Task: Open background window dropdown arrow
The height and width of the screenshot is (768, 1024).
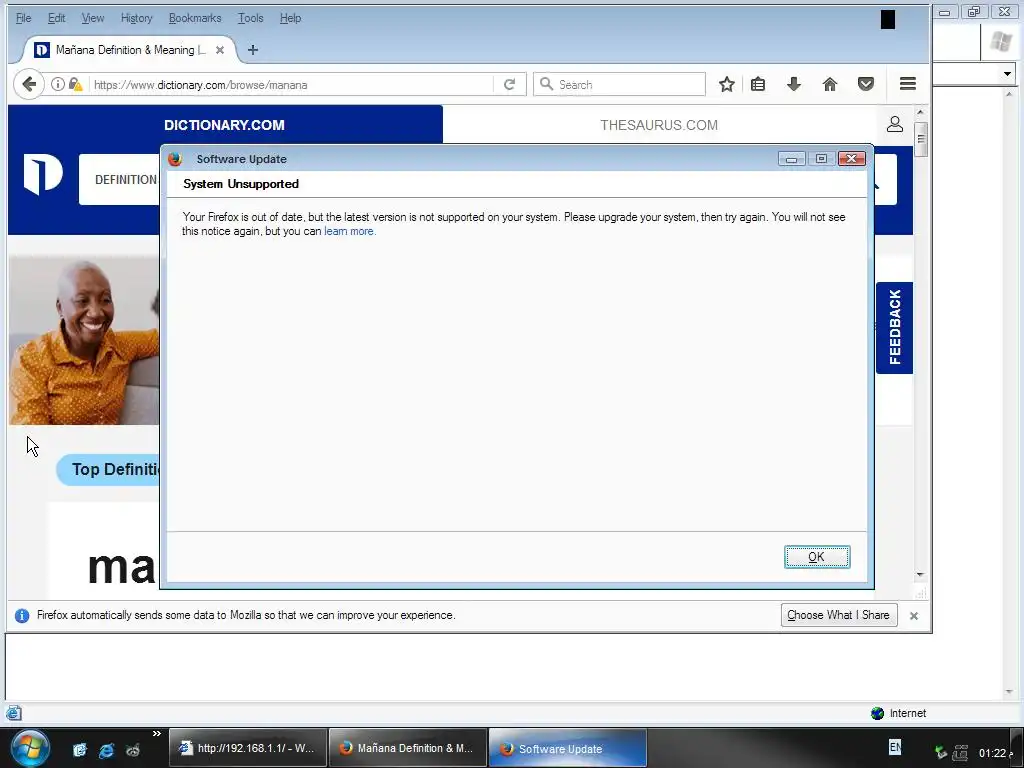Action: pyautogui.click(x=1007, y=74)
